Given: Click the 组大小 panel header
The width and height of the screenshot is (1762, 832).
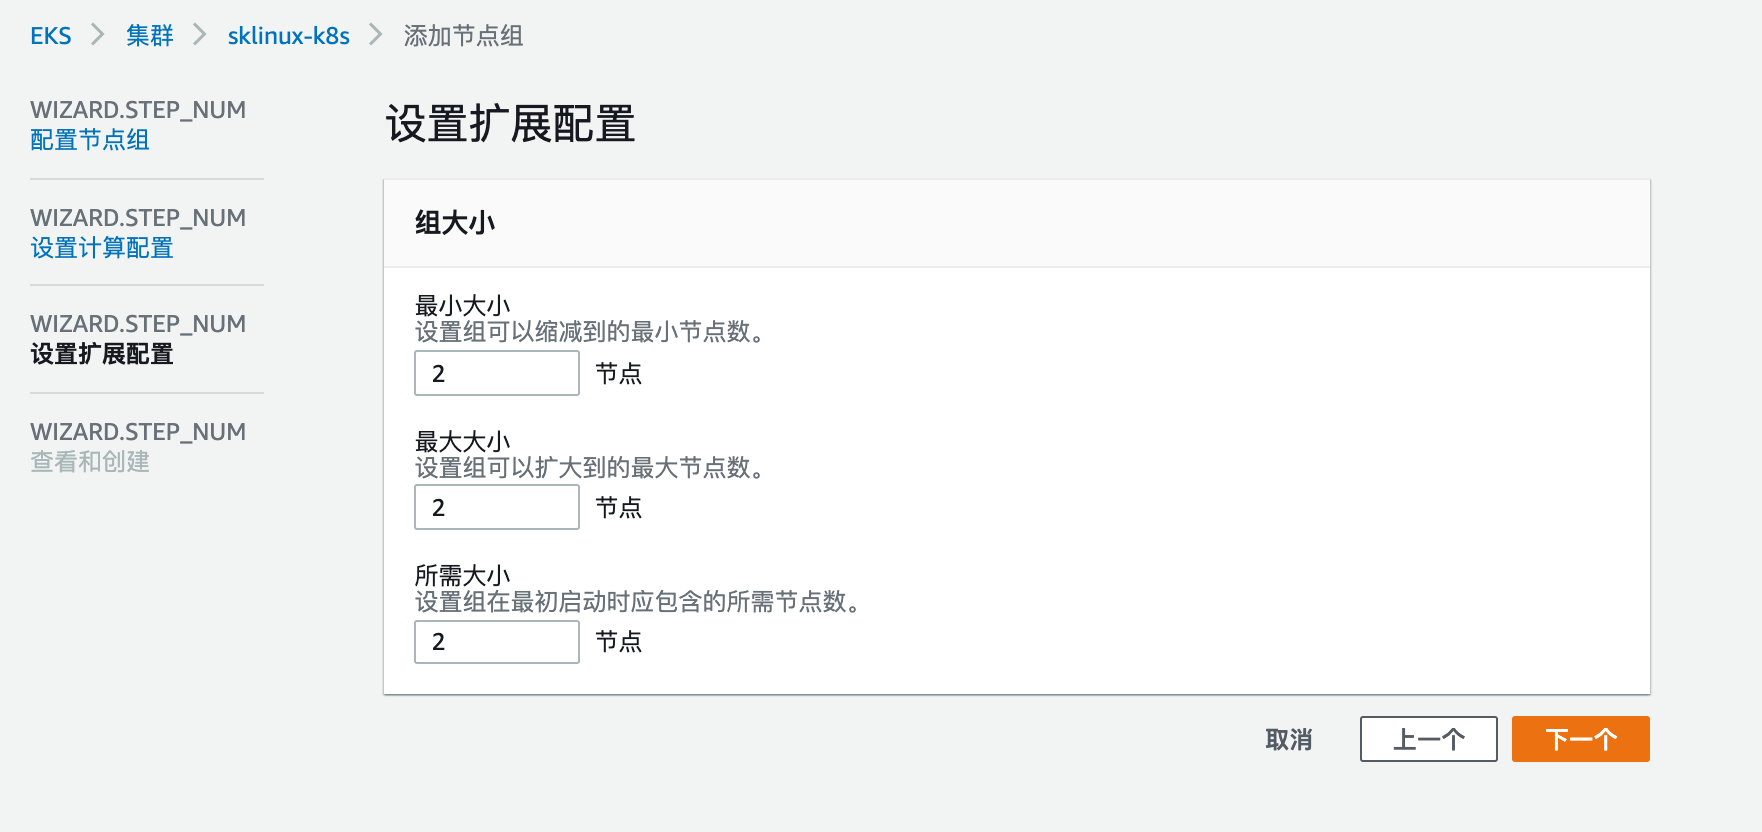Looking at the screenshot, I should (x=455, y=223).
